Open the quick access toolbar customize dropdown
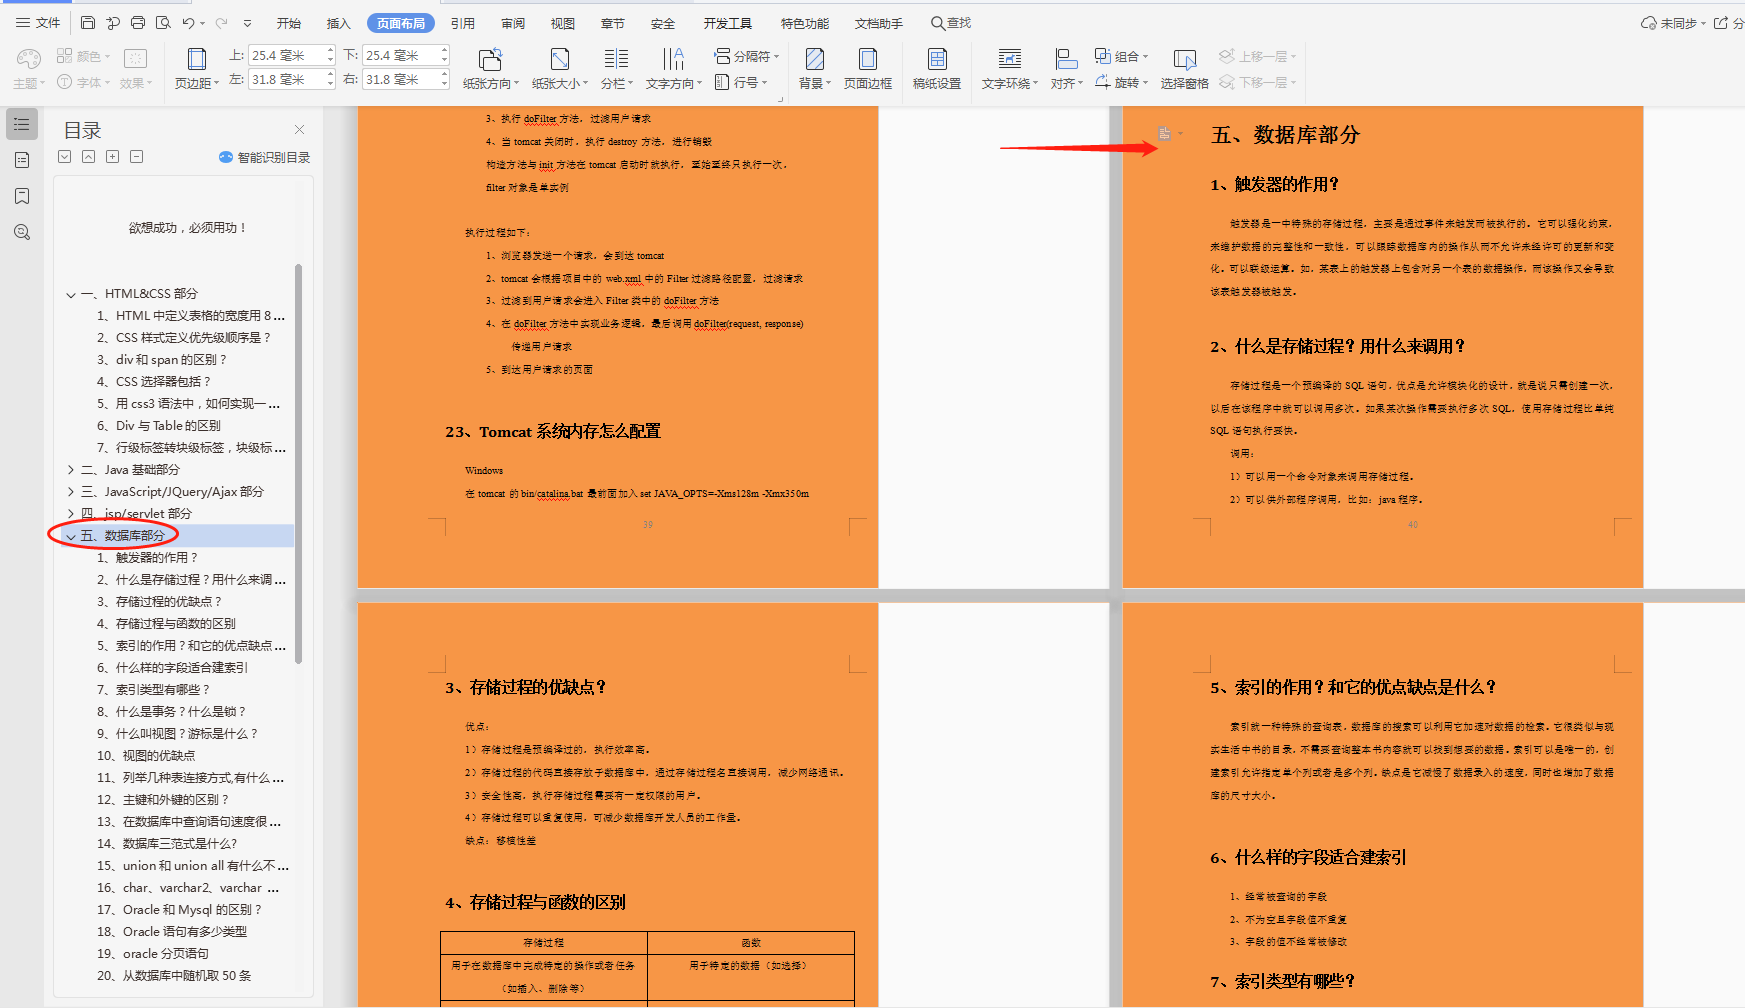This screenshot has height=1008, width=1745. tap(248, 23)
